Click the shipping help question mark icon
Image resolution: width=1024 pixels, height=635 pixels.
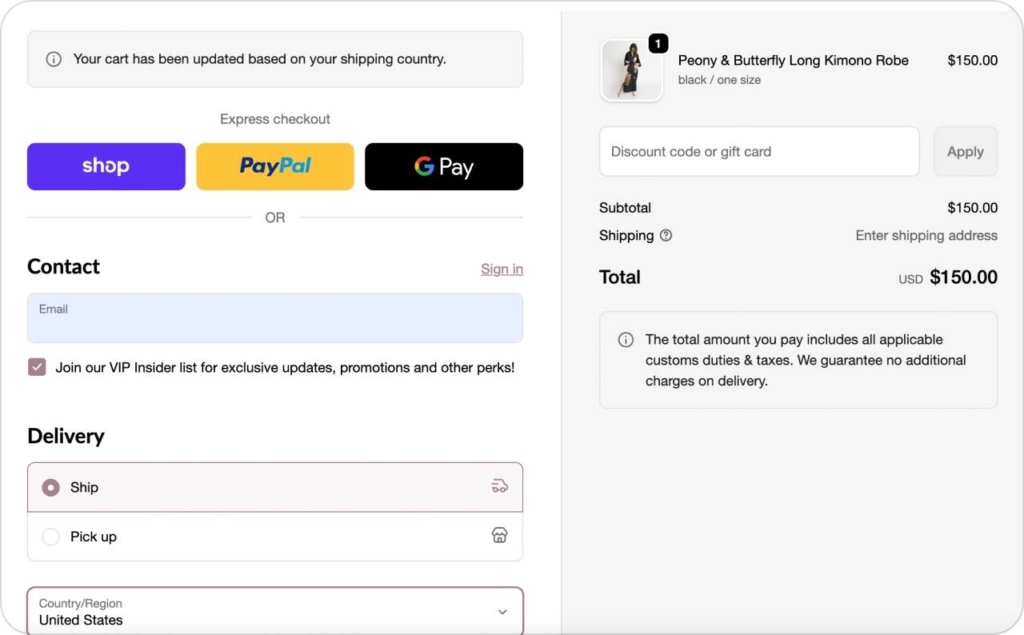tap(666, 236)
